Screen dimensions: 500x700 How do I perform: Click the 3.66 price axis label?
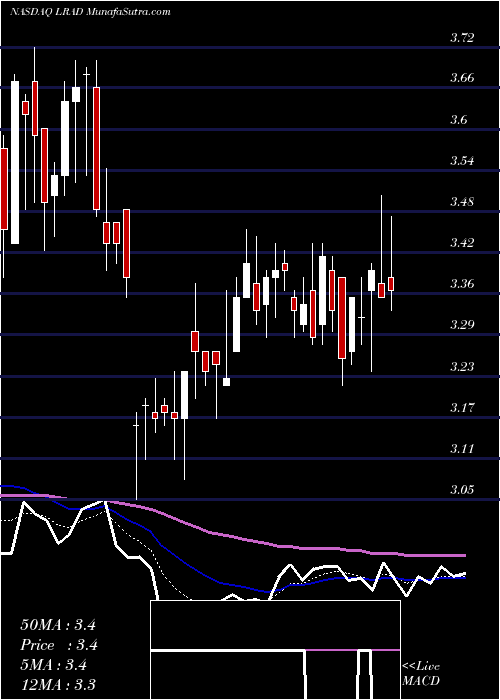[462, 78]
